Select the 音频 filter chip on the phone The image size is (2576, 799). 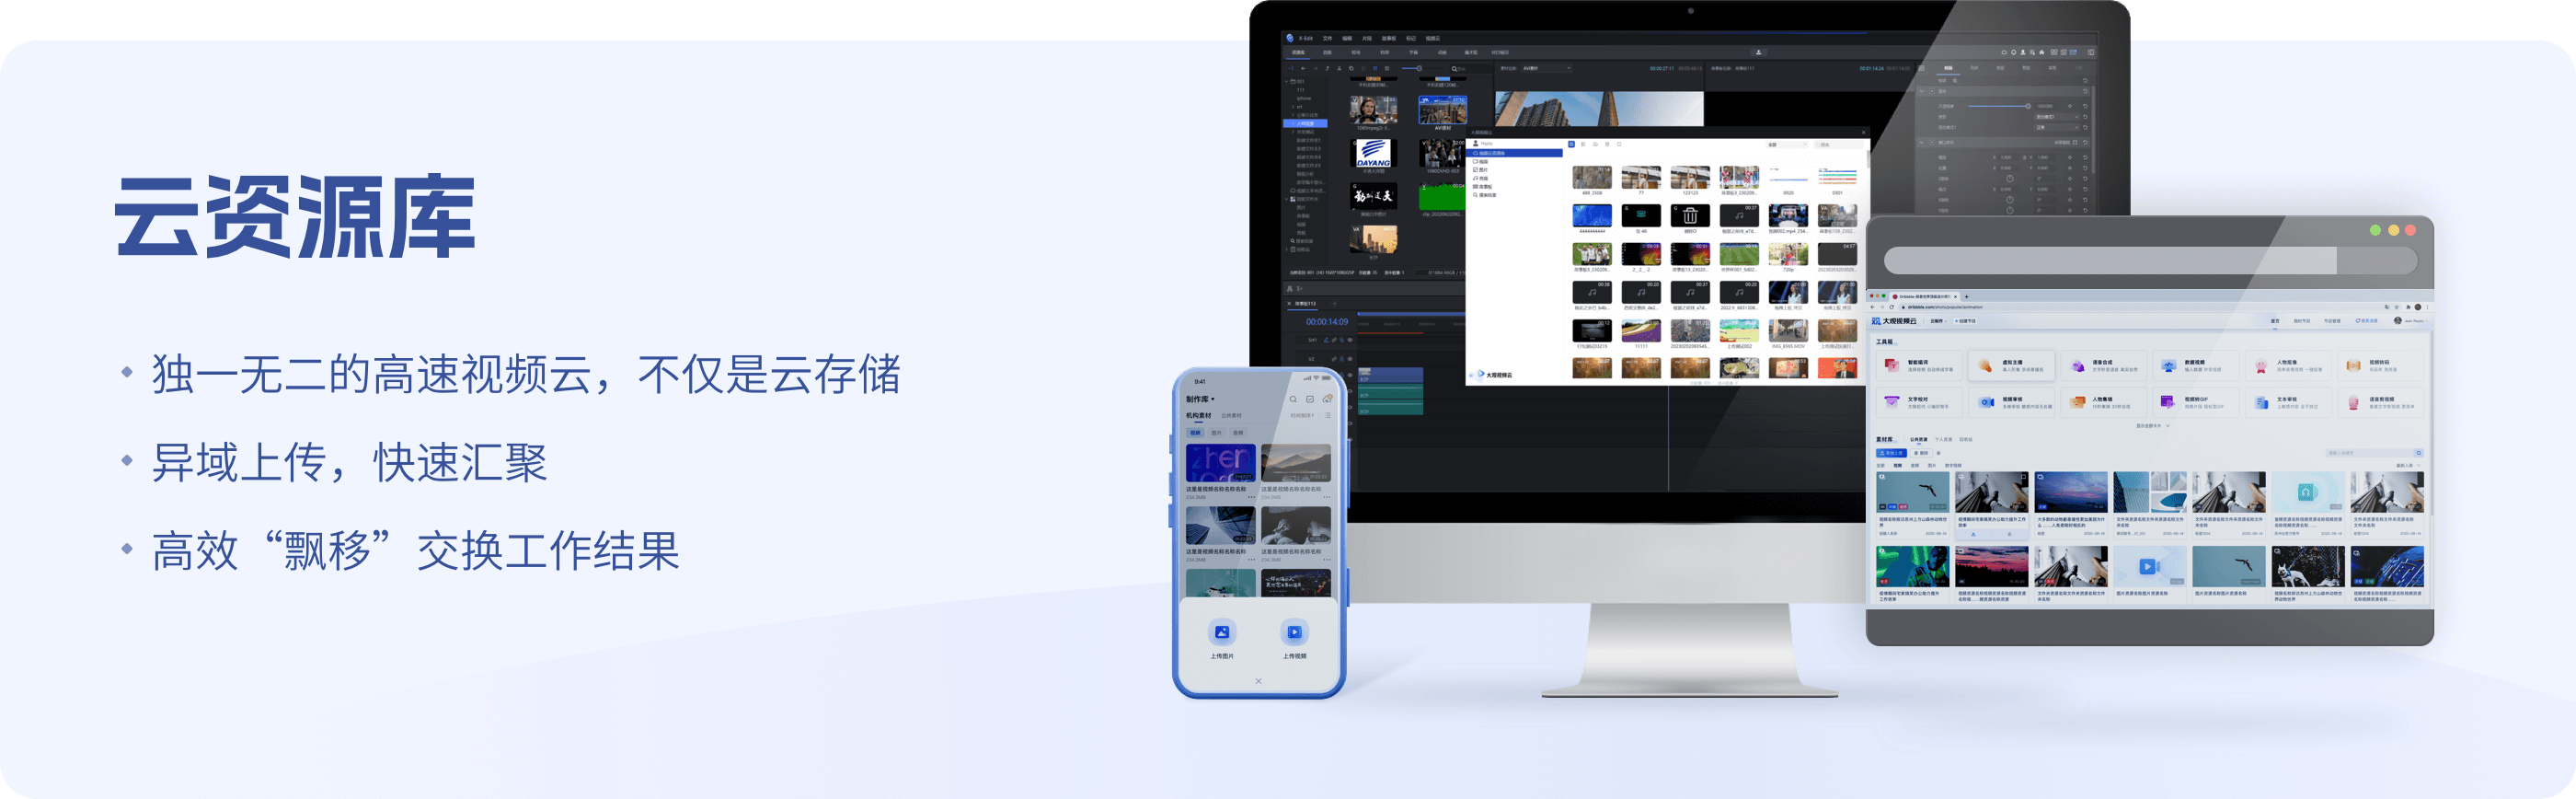point(1238,433)
